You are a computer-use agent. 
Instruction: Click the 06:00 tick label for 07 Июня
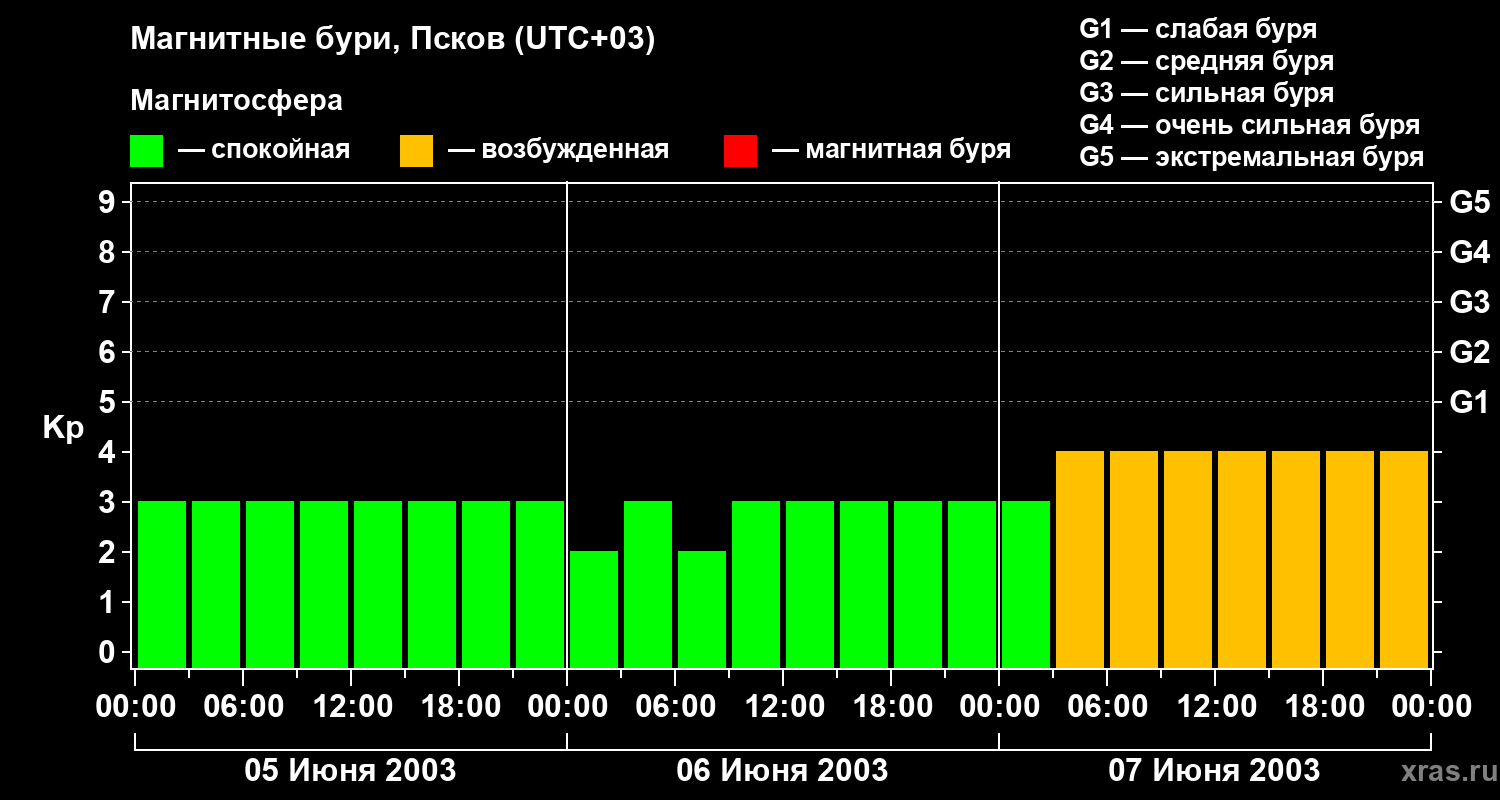(1107, 707)
